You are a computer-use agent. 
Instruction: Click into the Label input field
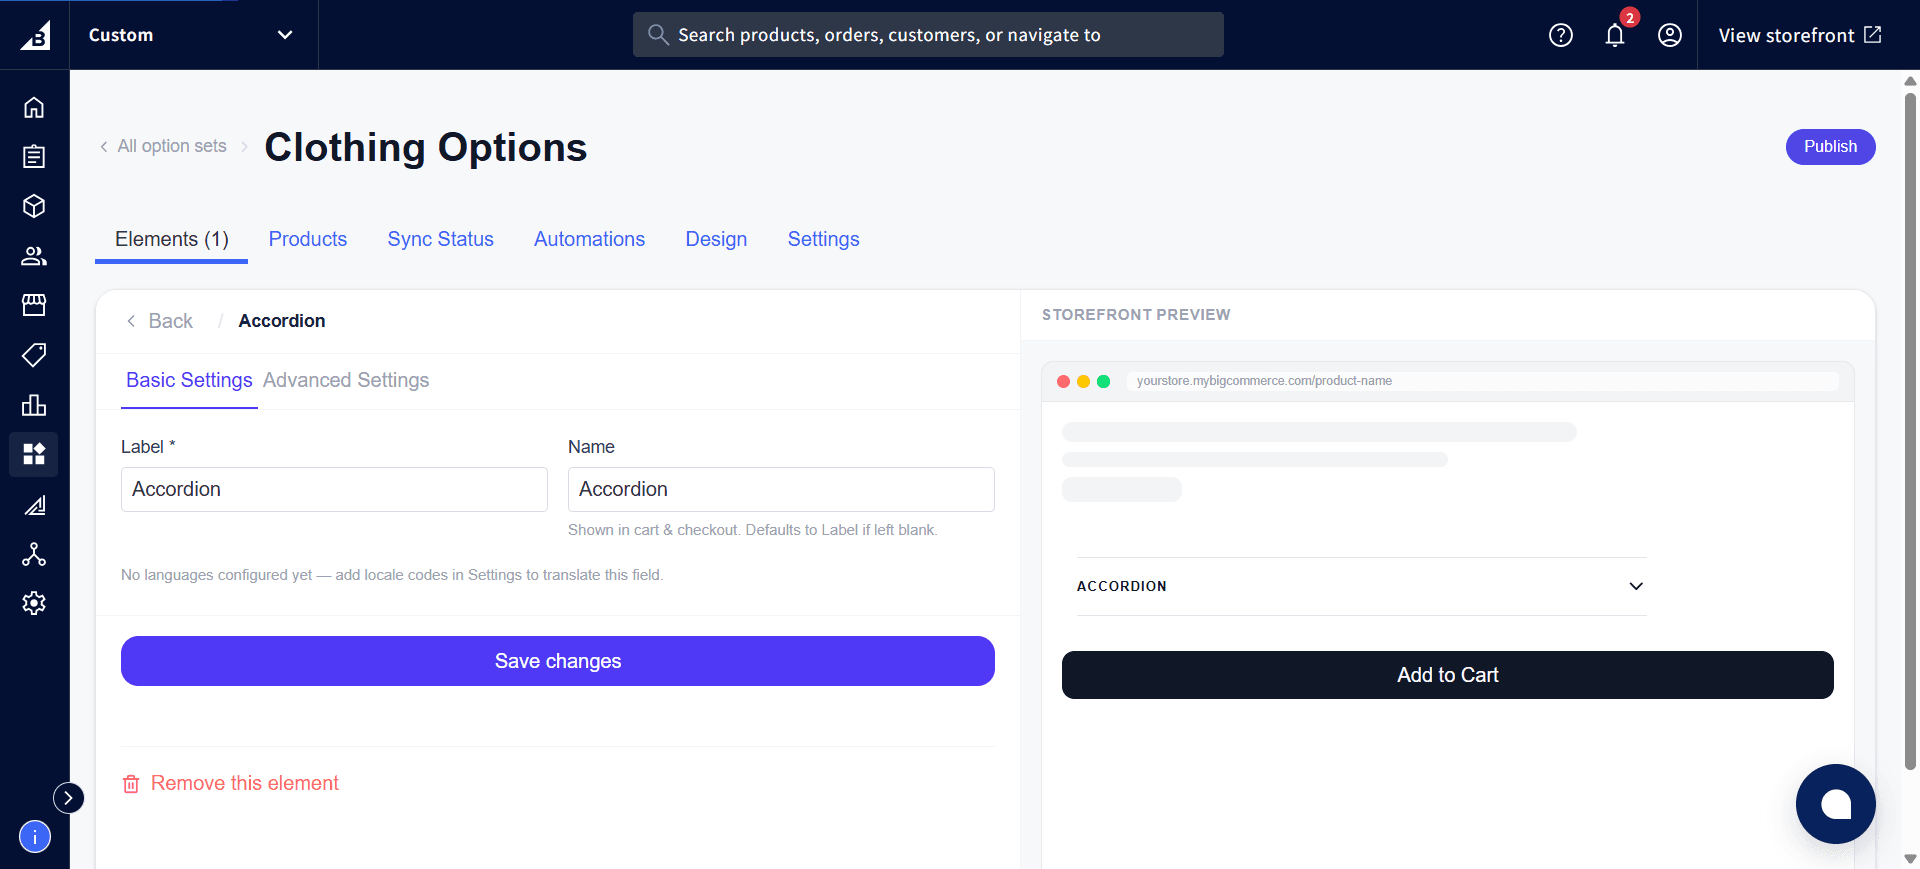pyautogui.click(x=334, y=489)
